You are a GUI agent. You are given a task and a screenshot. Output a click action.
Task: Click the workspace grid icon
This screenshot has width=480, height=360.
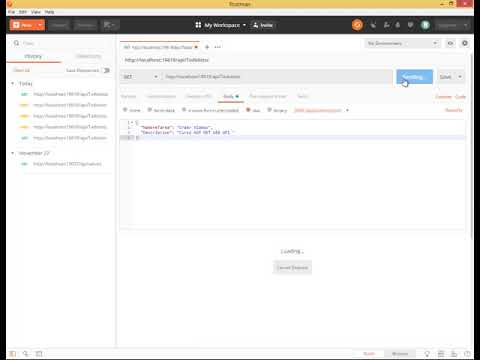[x=198, y=25]
